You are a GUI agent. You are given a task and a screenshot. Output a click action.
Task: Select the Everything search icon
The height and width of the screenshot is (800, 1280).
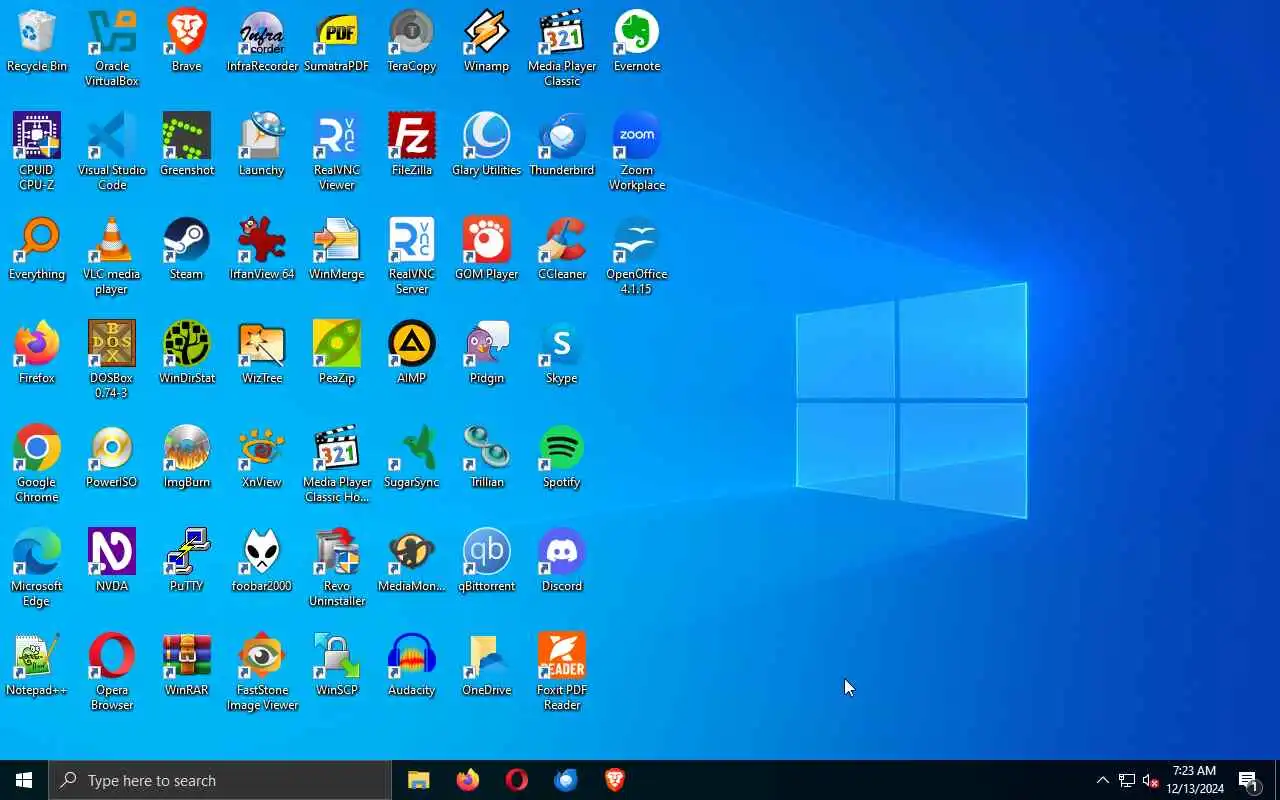[x=37, y=250]
